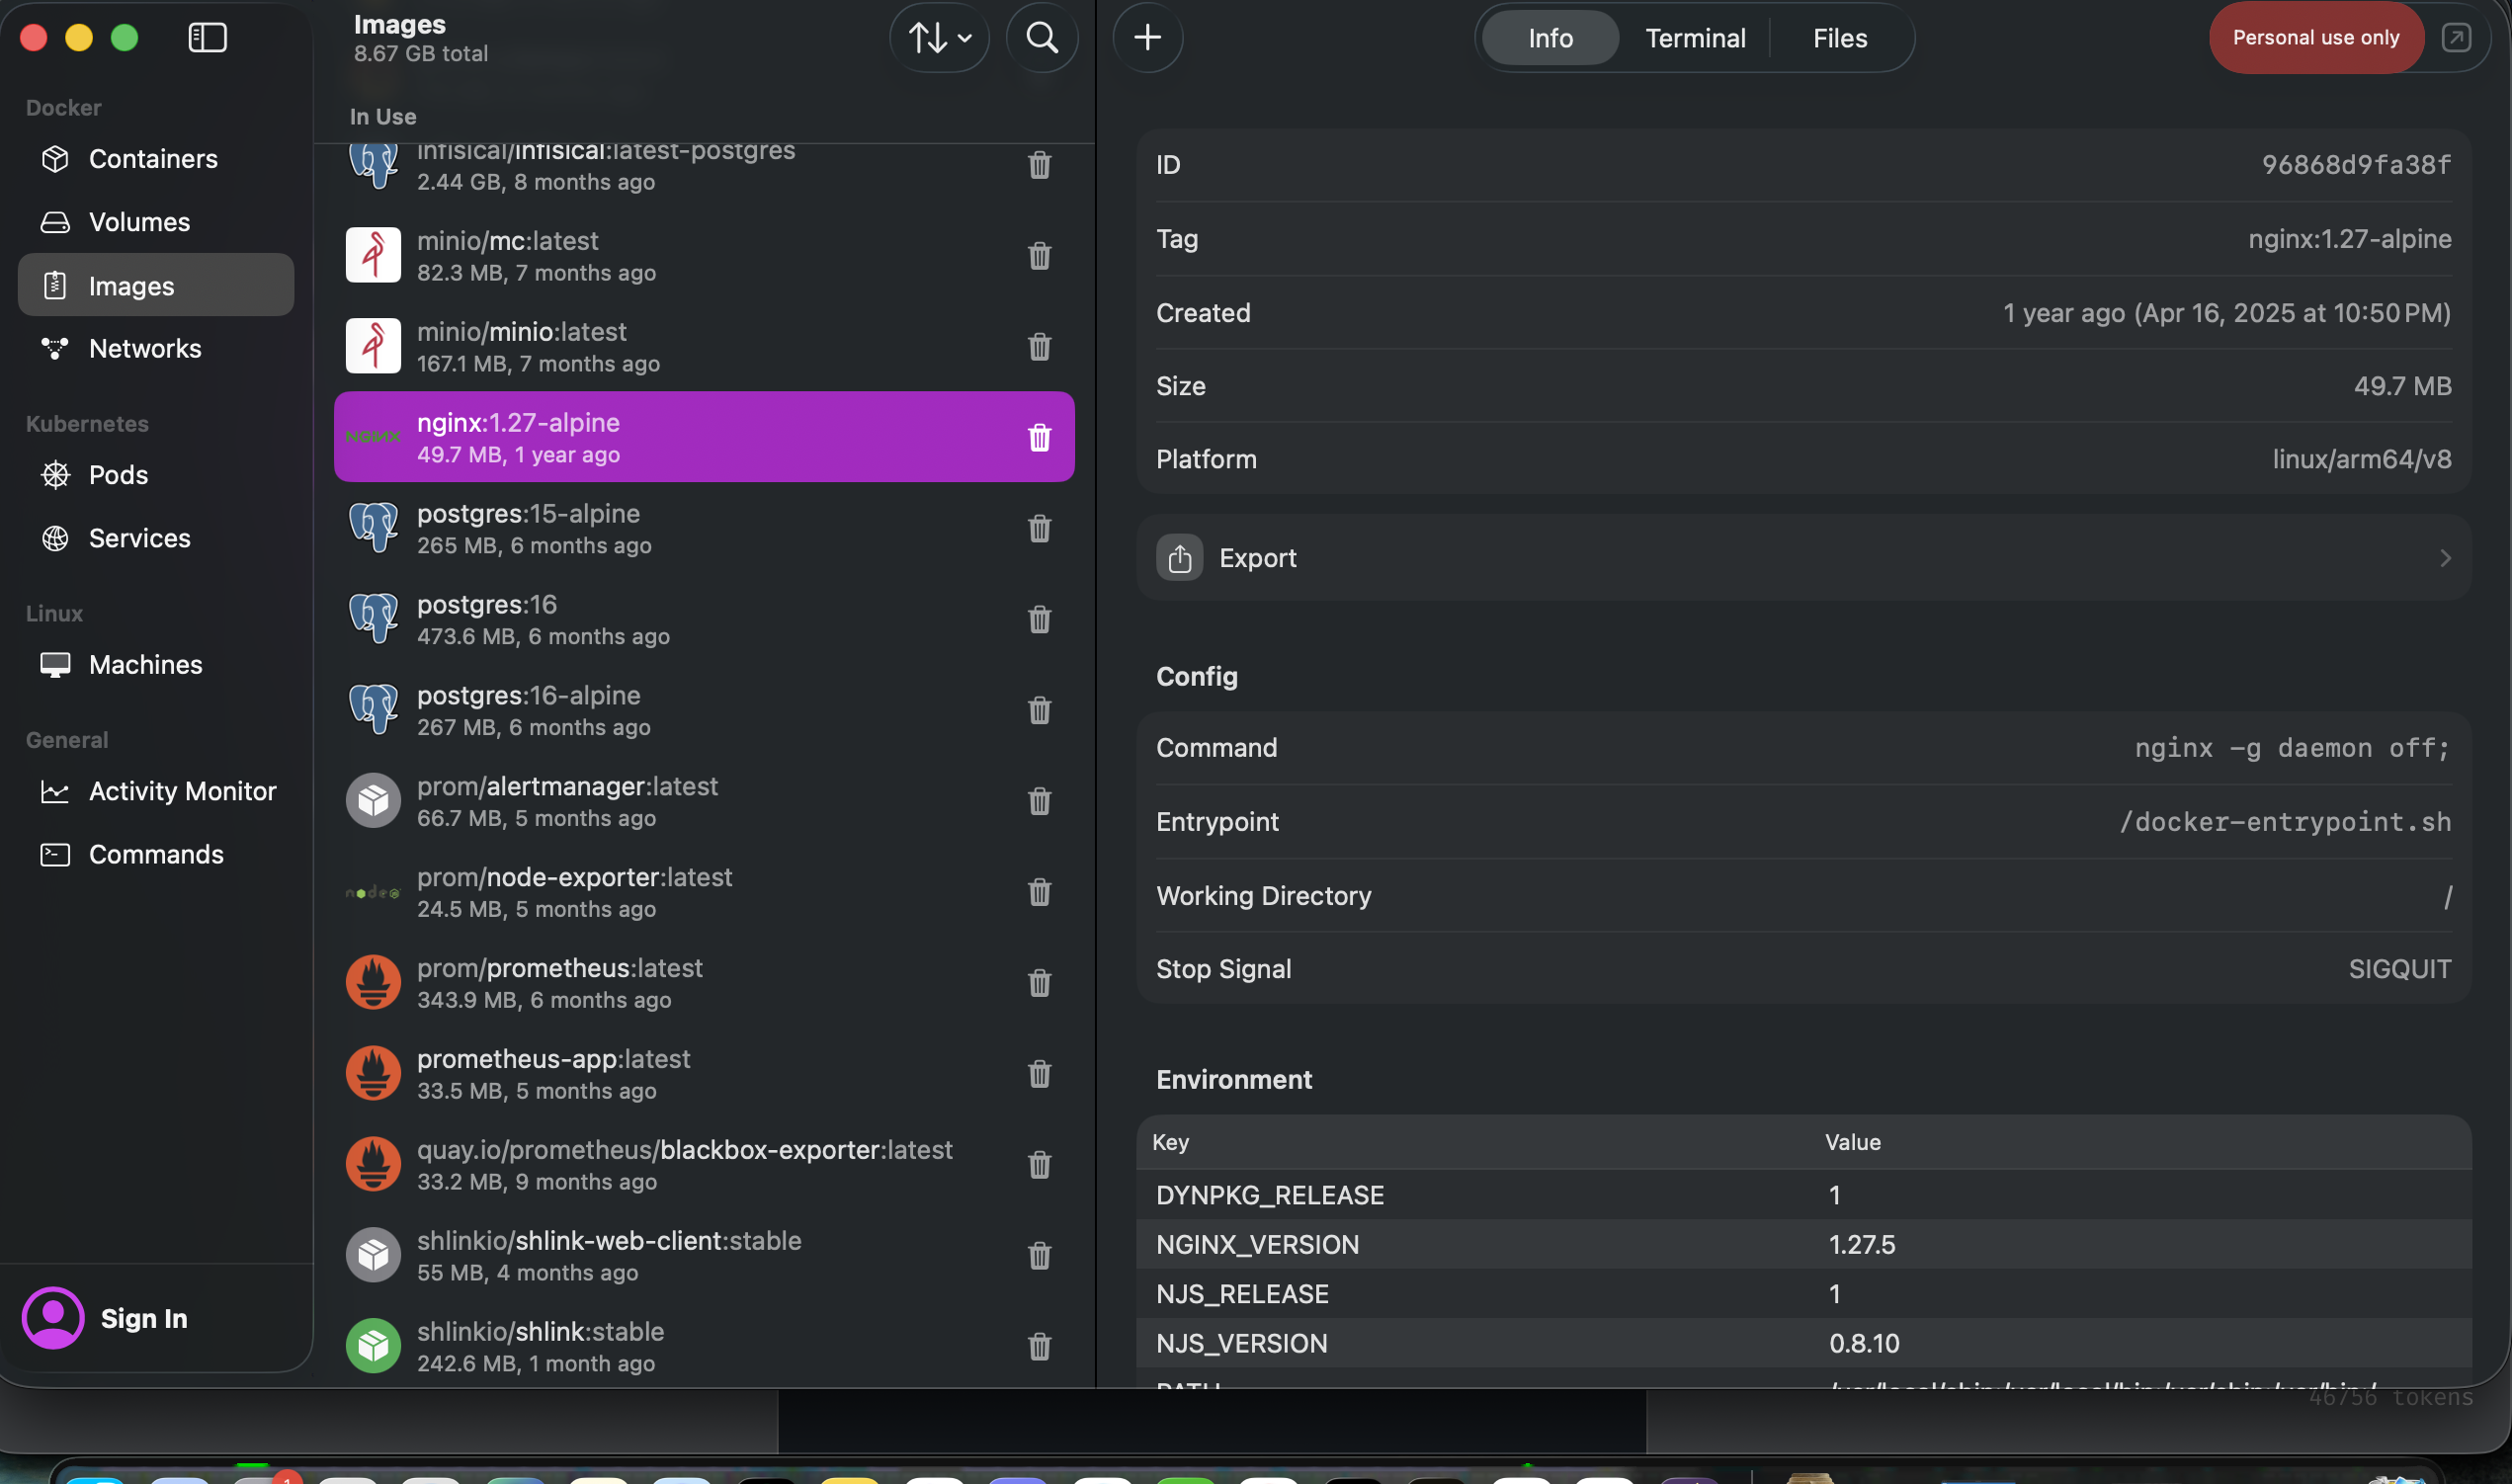Delete the minio/mc:latest image
The width and height of the screenshot is (2512, 1484).
1039,256
